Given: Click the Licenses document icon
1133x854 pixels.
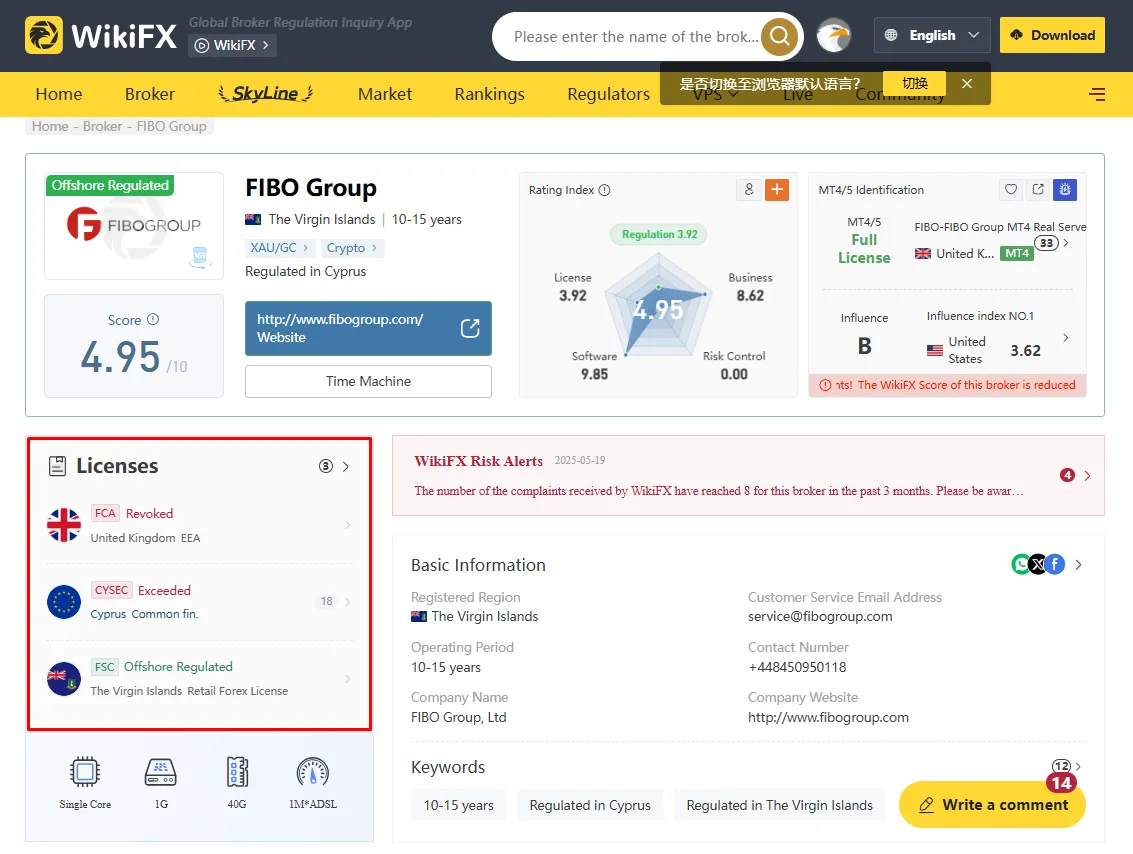Looking at the screenshot, I should coord(57,466).
